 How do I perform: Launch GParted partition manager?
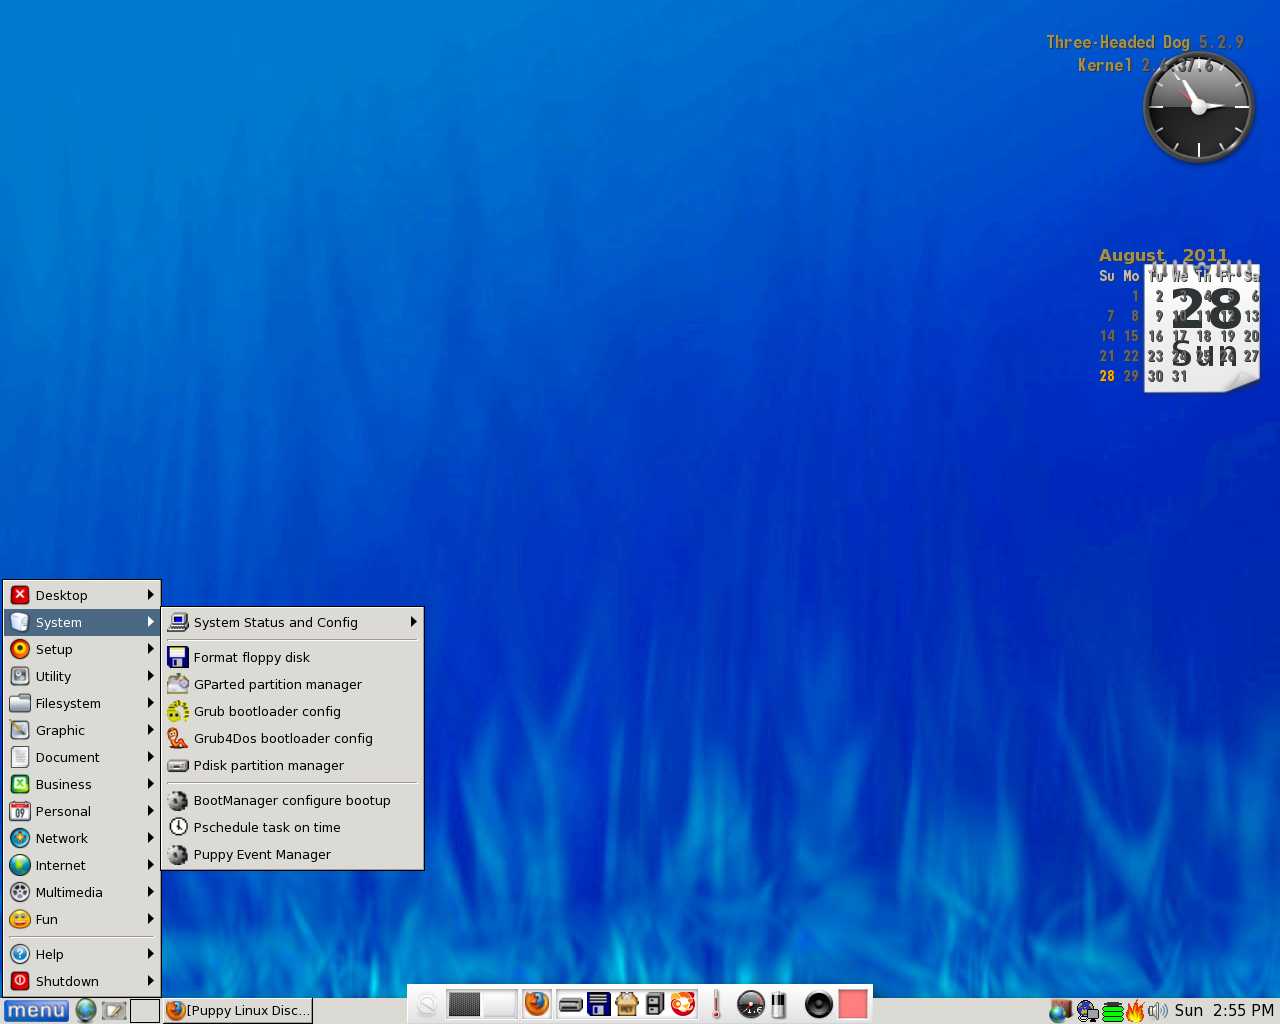(x=292, y=684)
